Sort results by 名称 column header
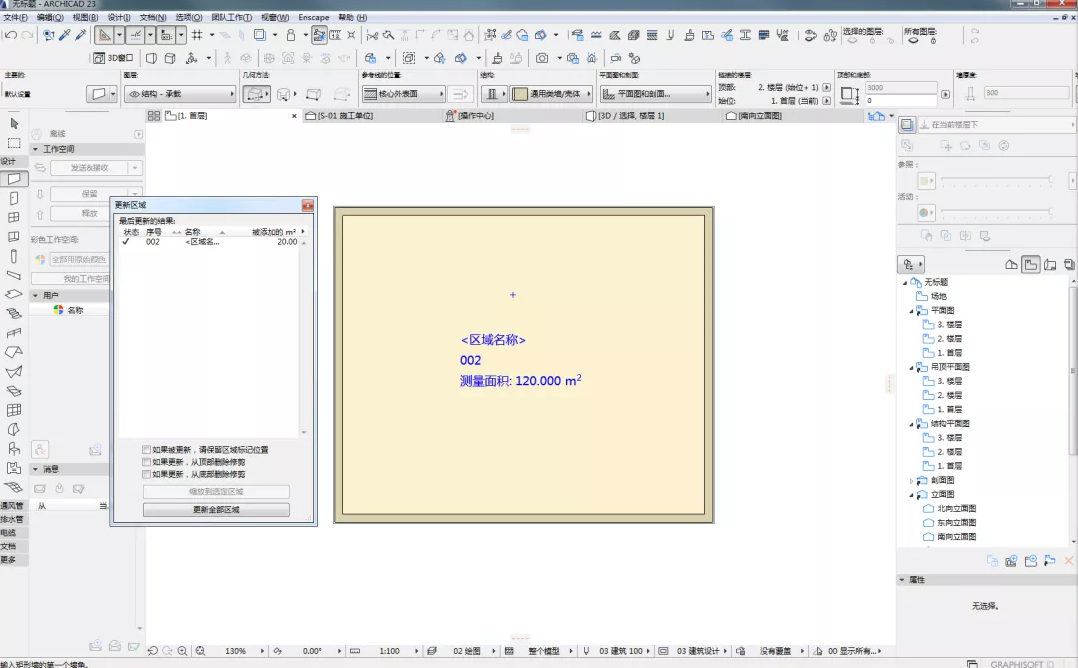 coord(192,232)
